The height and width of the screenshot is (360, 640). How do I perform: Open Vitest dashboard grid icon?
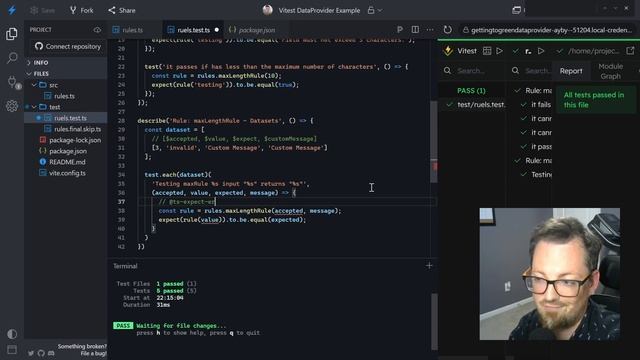(x=487, y=51)
